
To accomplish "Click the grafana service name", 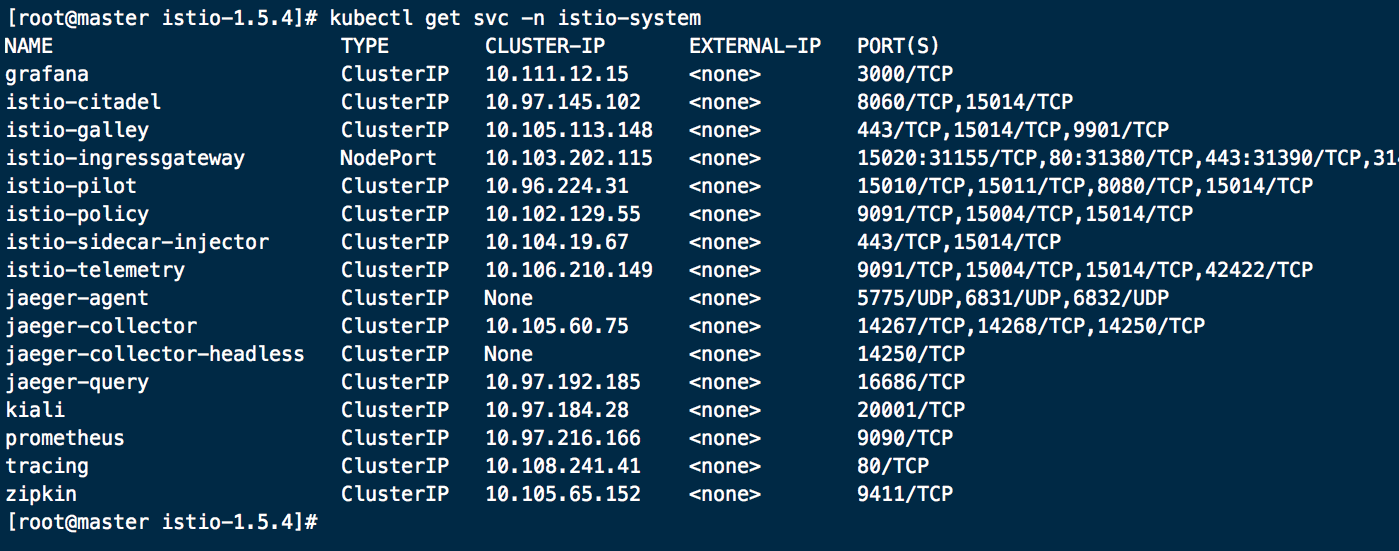I will tap(46, 74).
